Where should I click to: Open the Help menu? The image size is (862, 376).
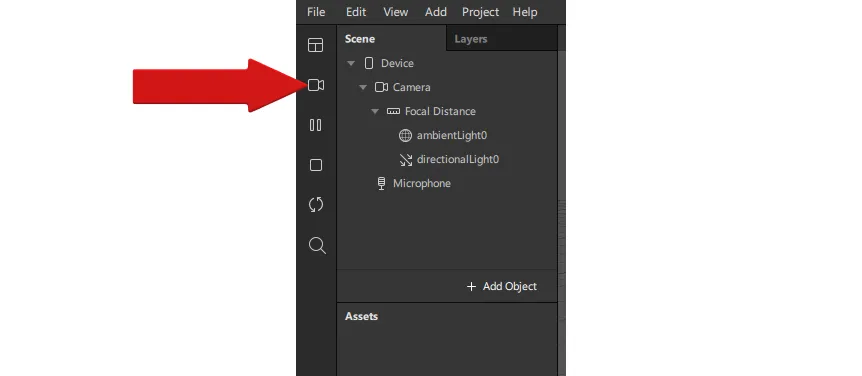coord(524,12)
